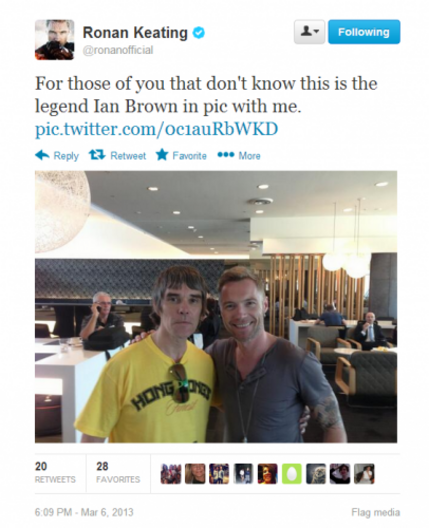
Task: View the 28 favorites list
Action: pyautogui.click(x=118, y=472)
